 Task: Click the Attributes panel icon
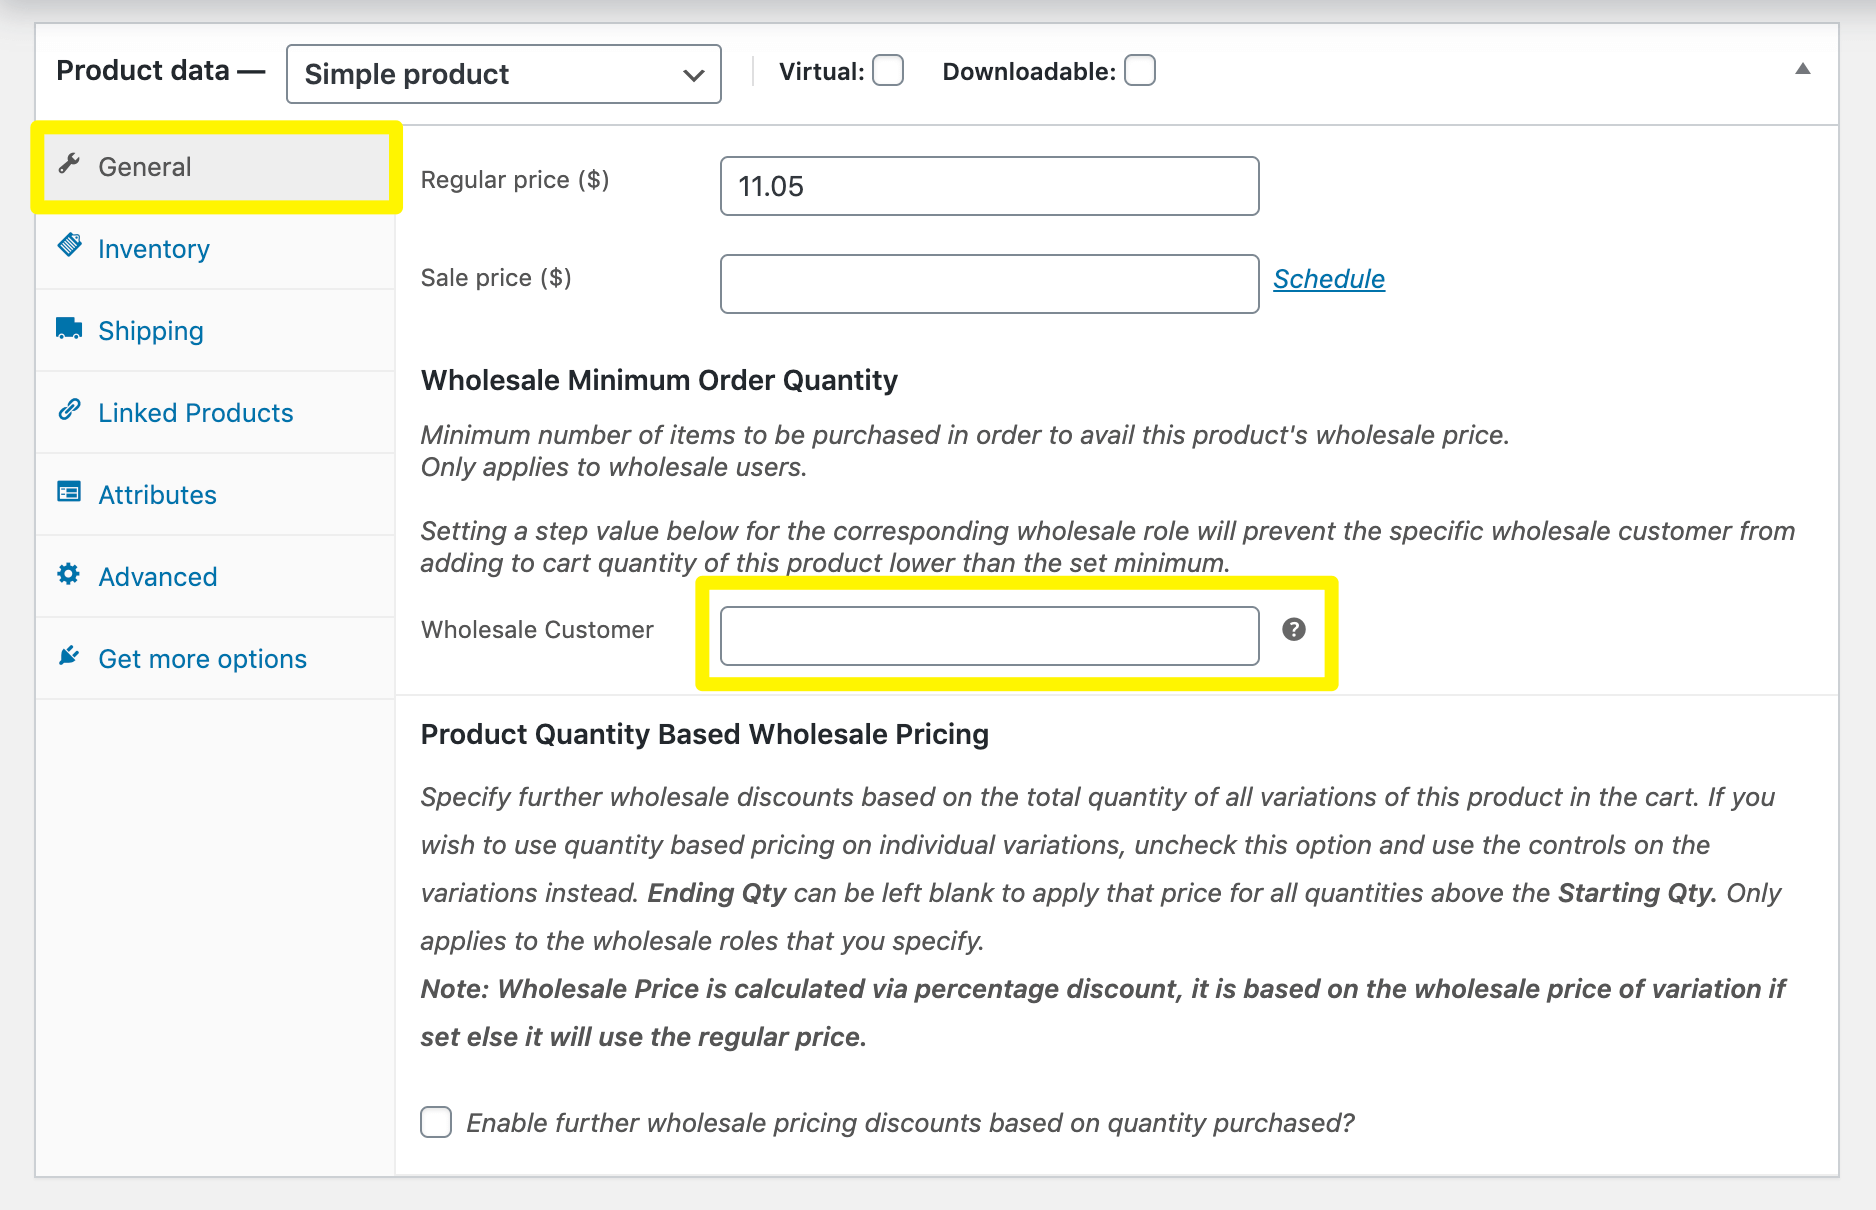(69, 492)
